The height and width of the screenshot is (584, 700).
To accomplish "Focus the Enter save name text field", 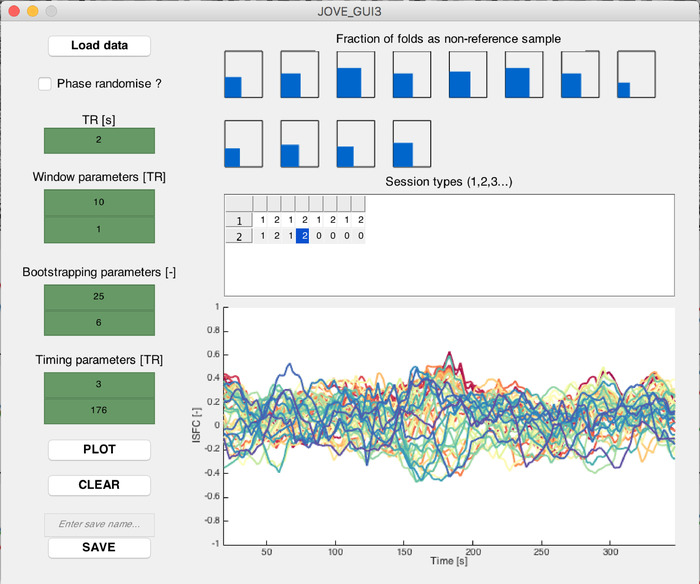I will tap(99, 524).
